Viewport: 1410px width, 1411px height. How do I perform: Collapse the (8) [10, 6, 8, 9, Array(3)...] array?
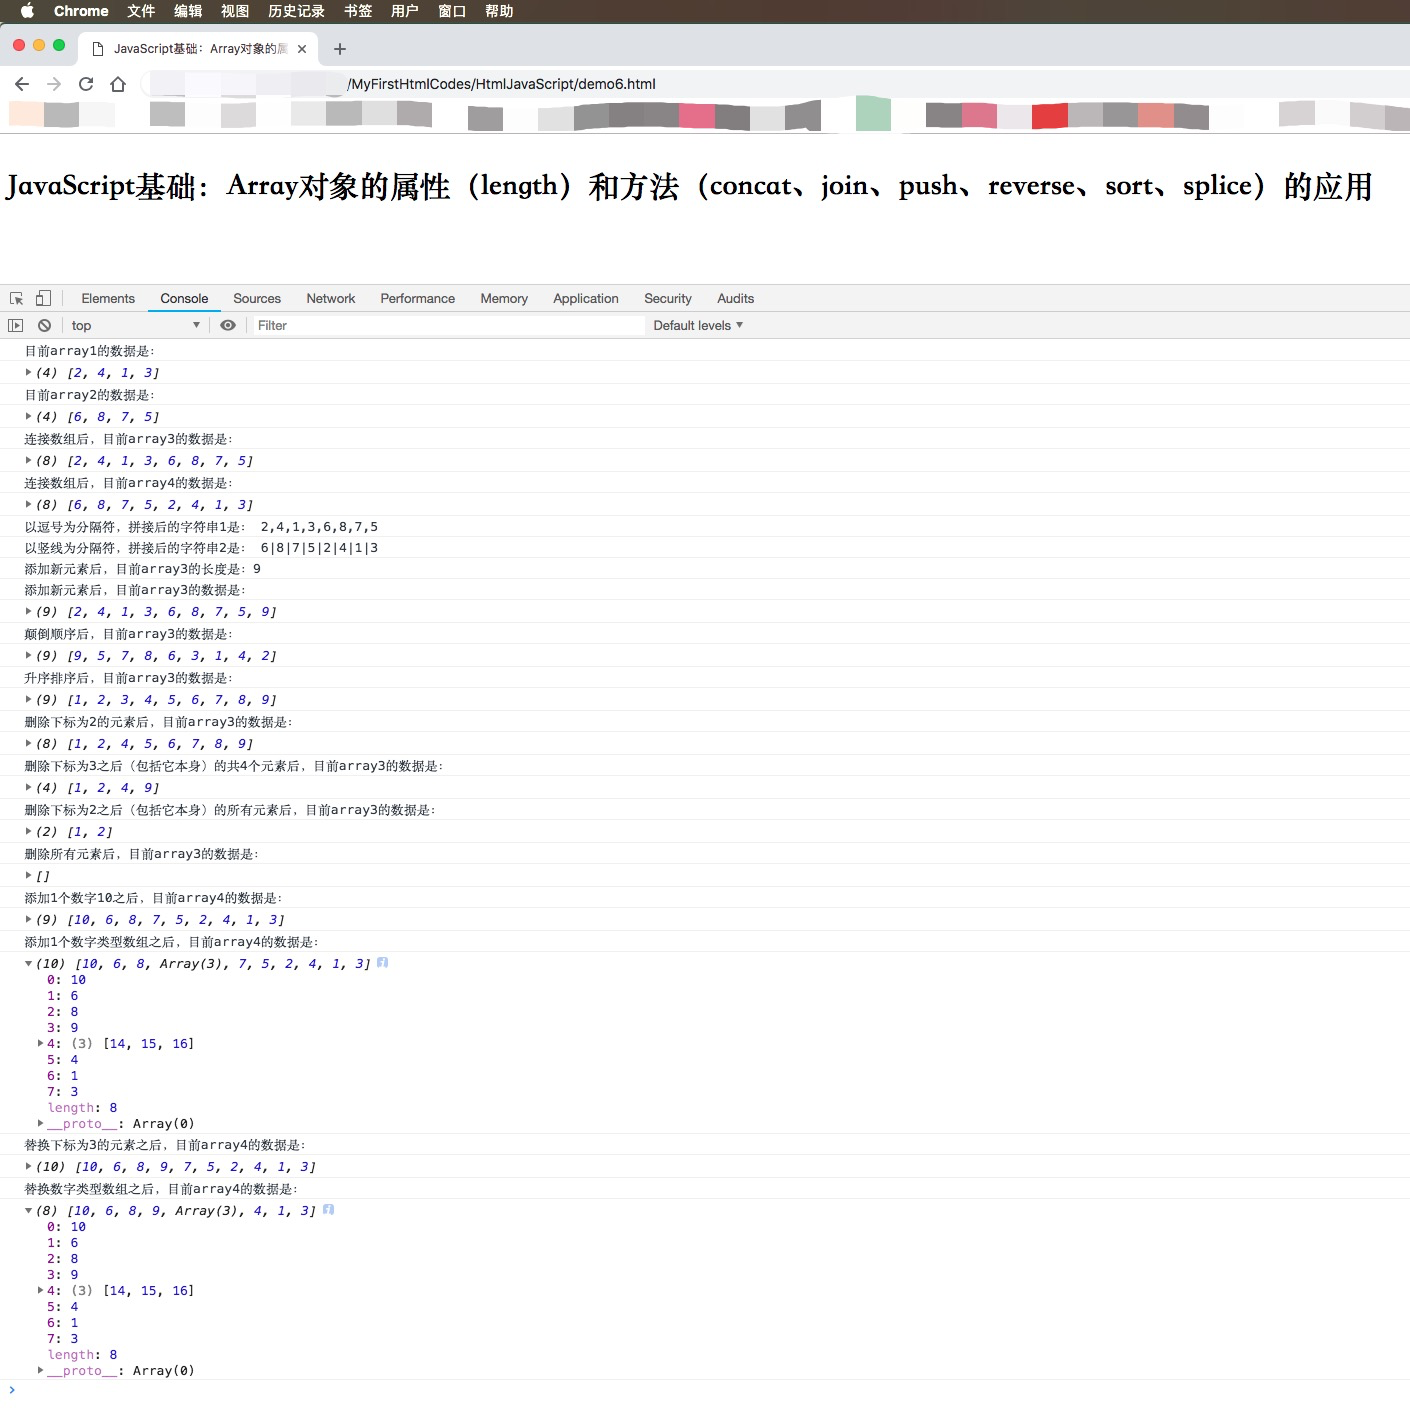click(28, 1211)
